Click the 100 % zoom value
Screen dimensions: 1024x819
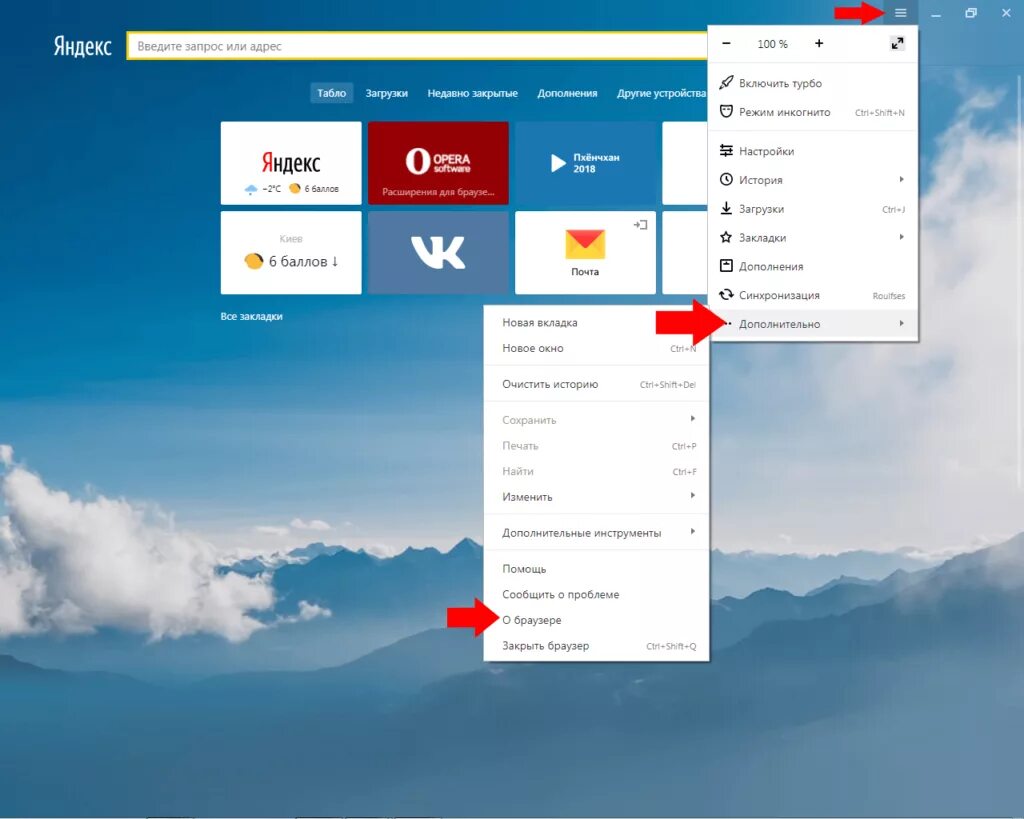point(773,44)
